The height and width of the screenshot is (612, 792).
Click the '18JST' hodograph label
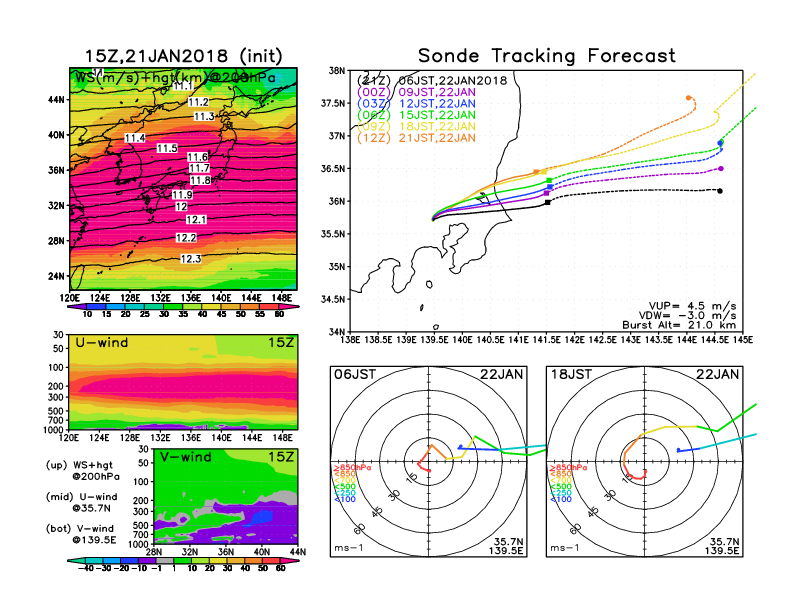click(571, 374)
